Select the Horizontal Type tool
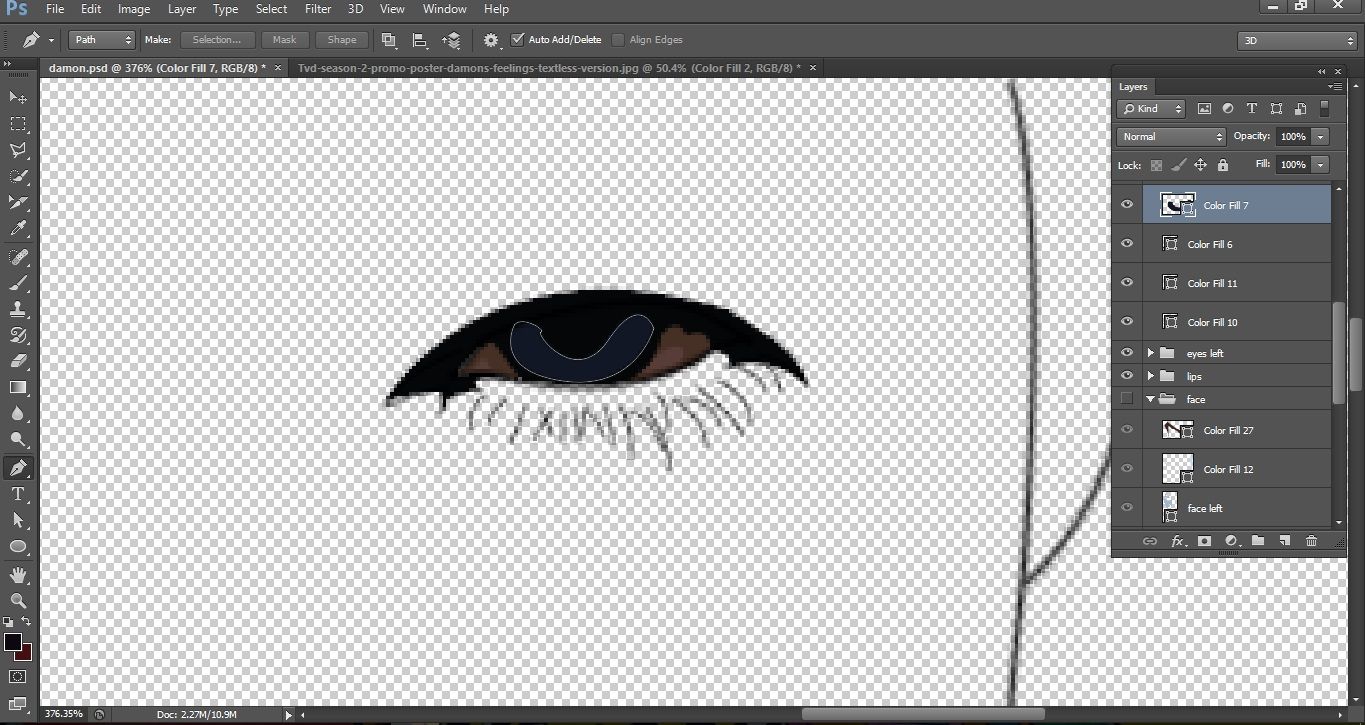This screenshot has width=1365, height=725. click(x=18, y=494)
